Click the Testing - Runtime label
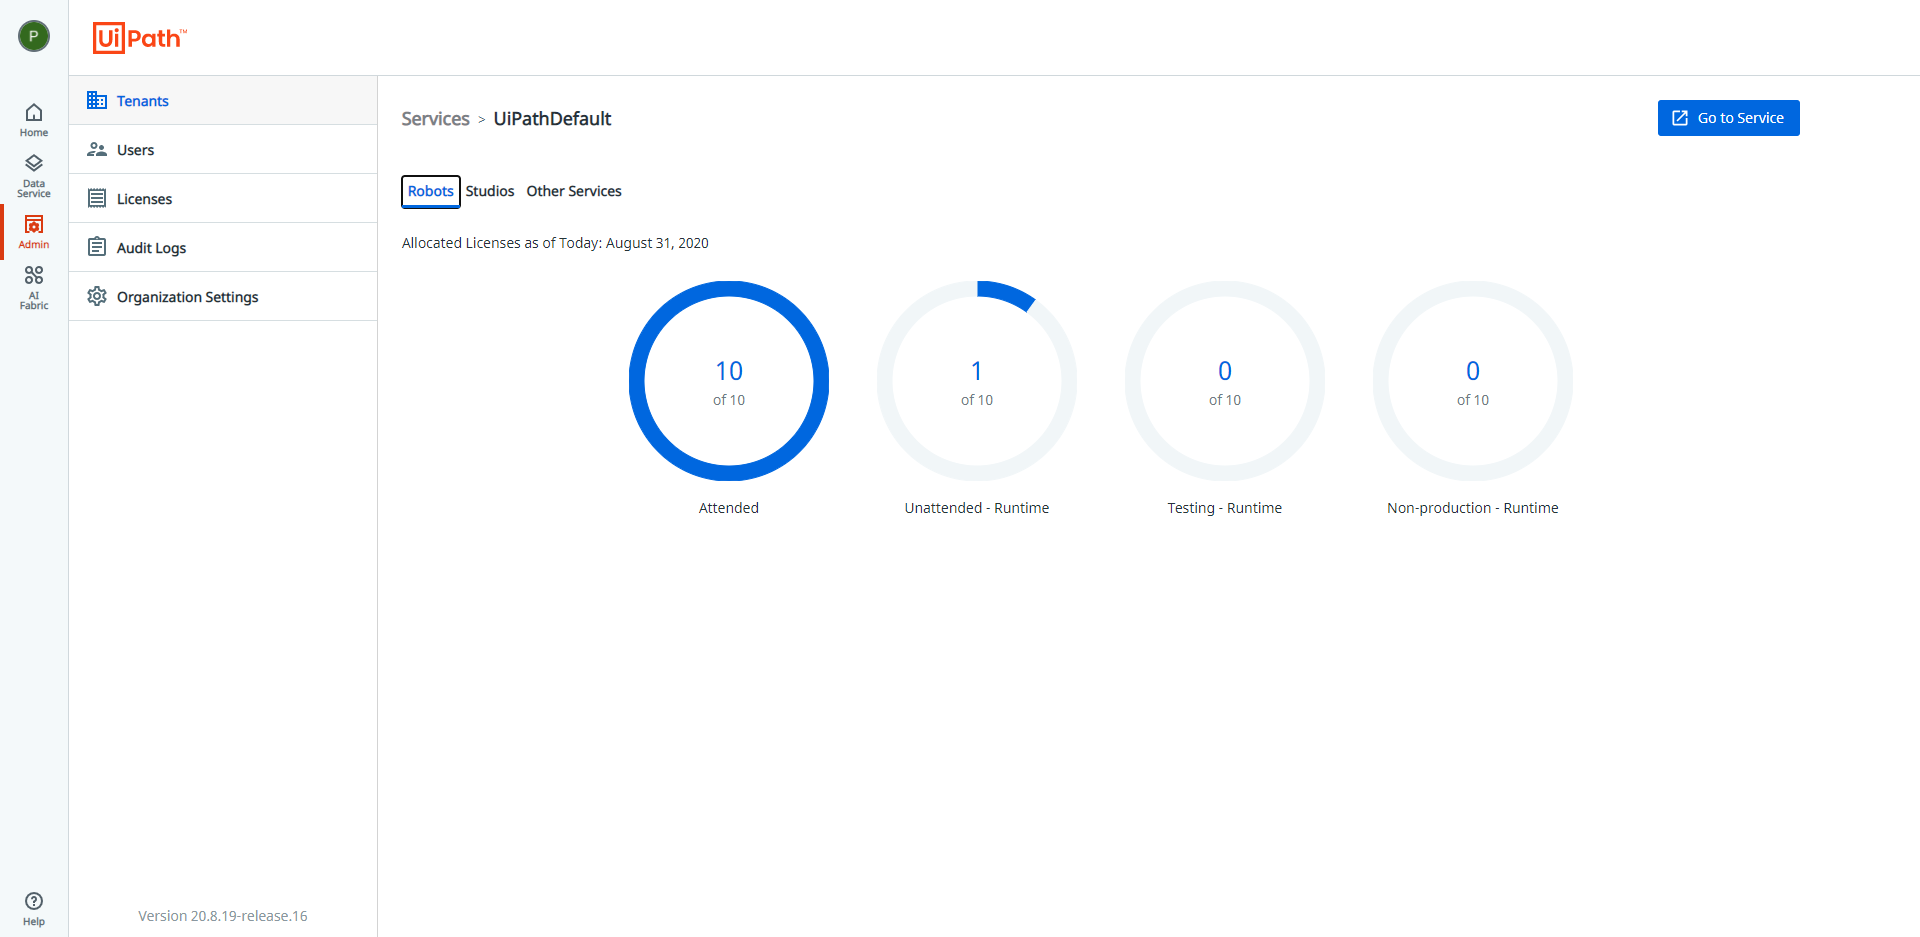This screenshot has width=1920, height=937. 1225,508
